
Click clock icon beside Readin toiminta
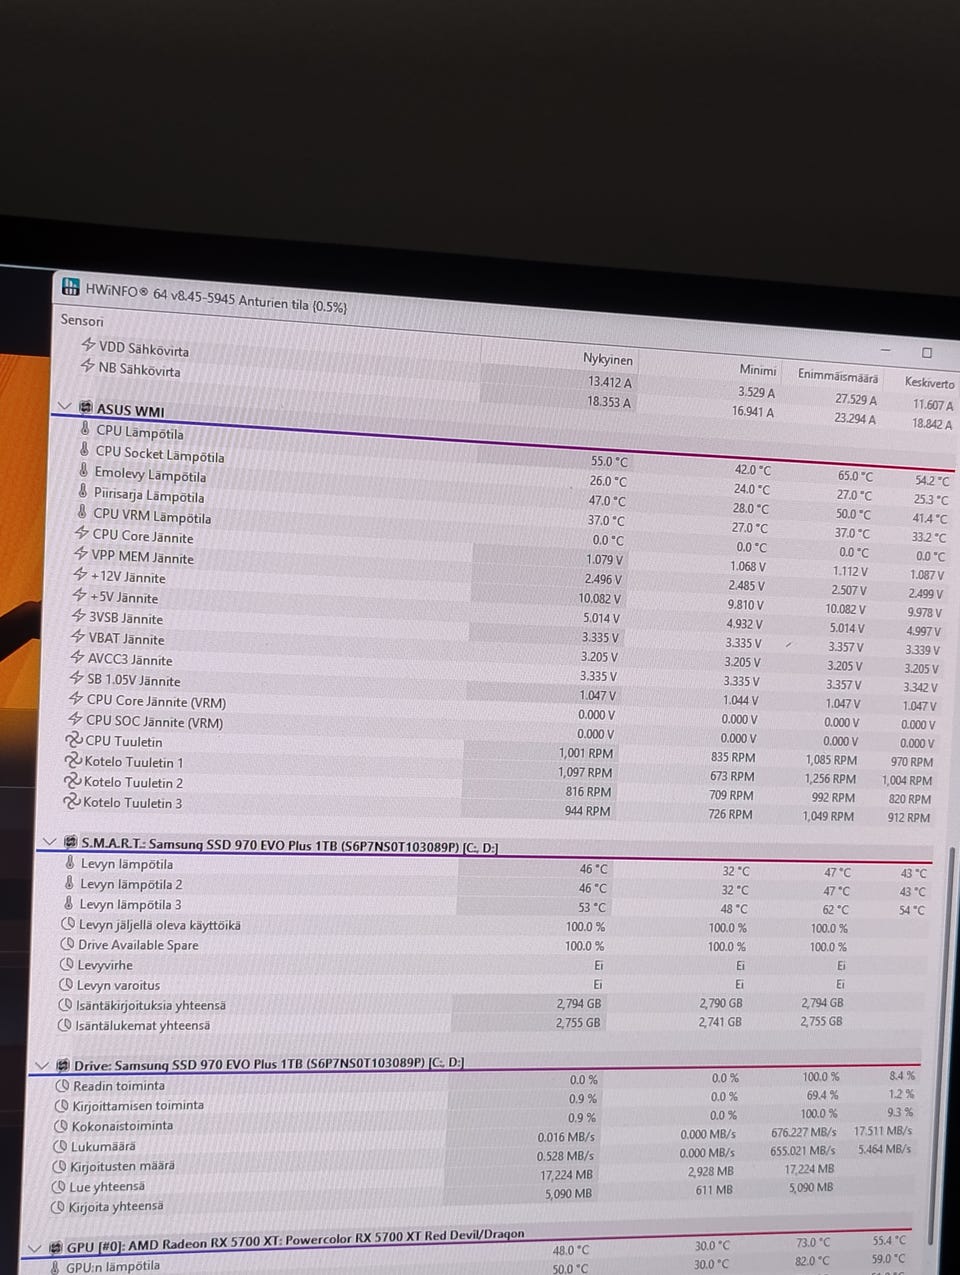pos(62,1085)
